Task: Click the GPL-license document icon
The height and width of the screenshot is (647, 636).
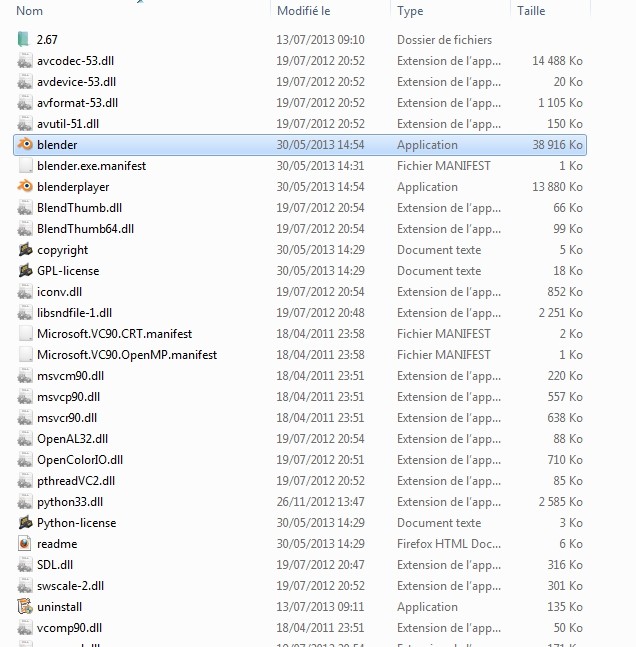Action: [25, 271]
